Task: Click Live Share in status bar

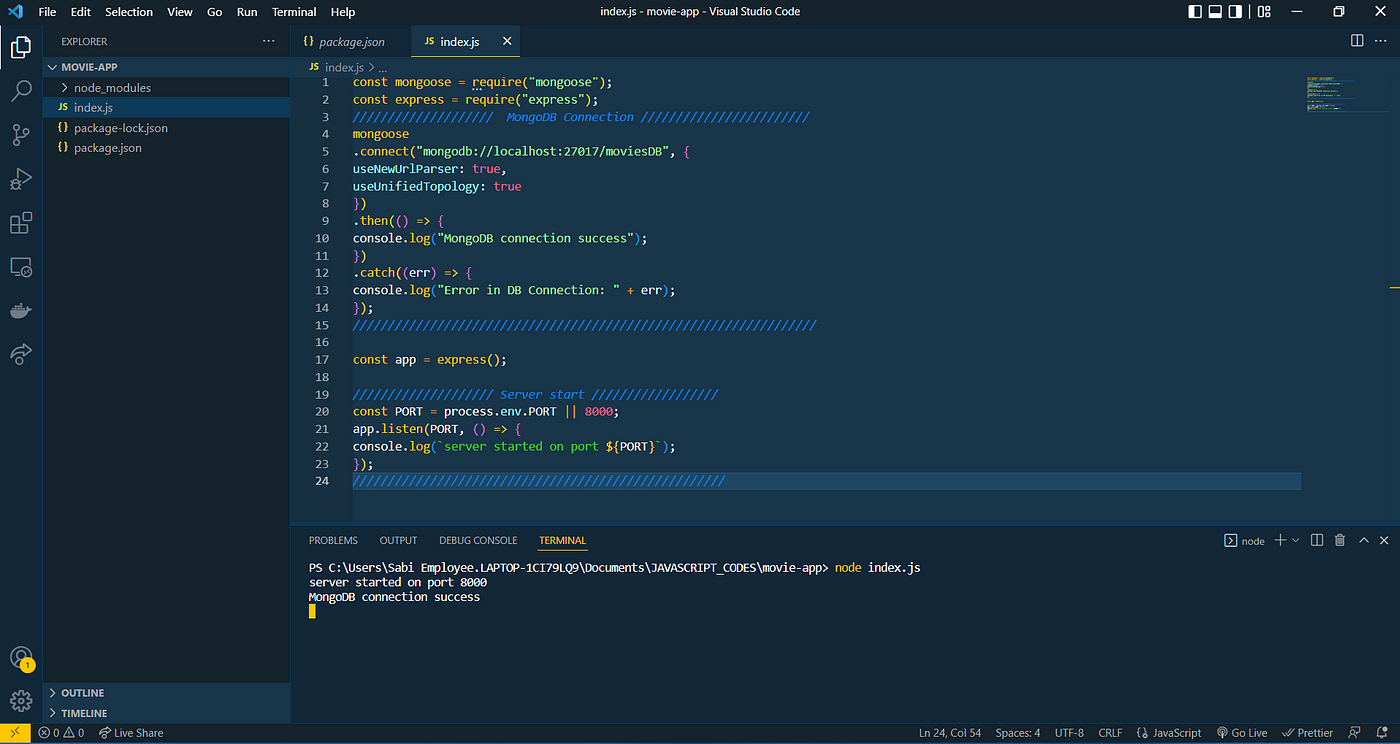Action: pos(130,733)
